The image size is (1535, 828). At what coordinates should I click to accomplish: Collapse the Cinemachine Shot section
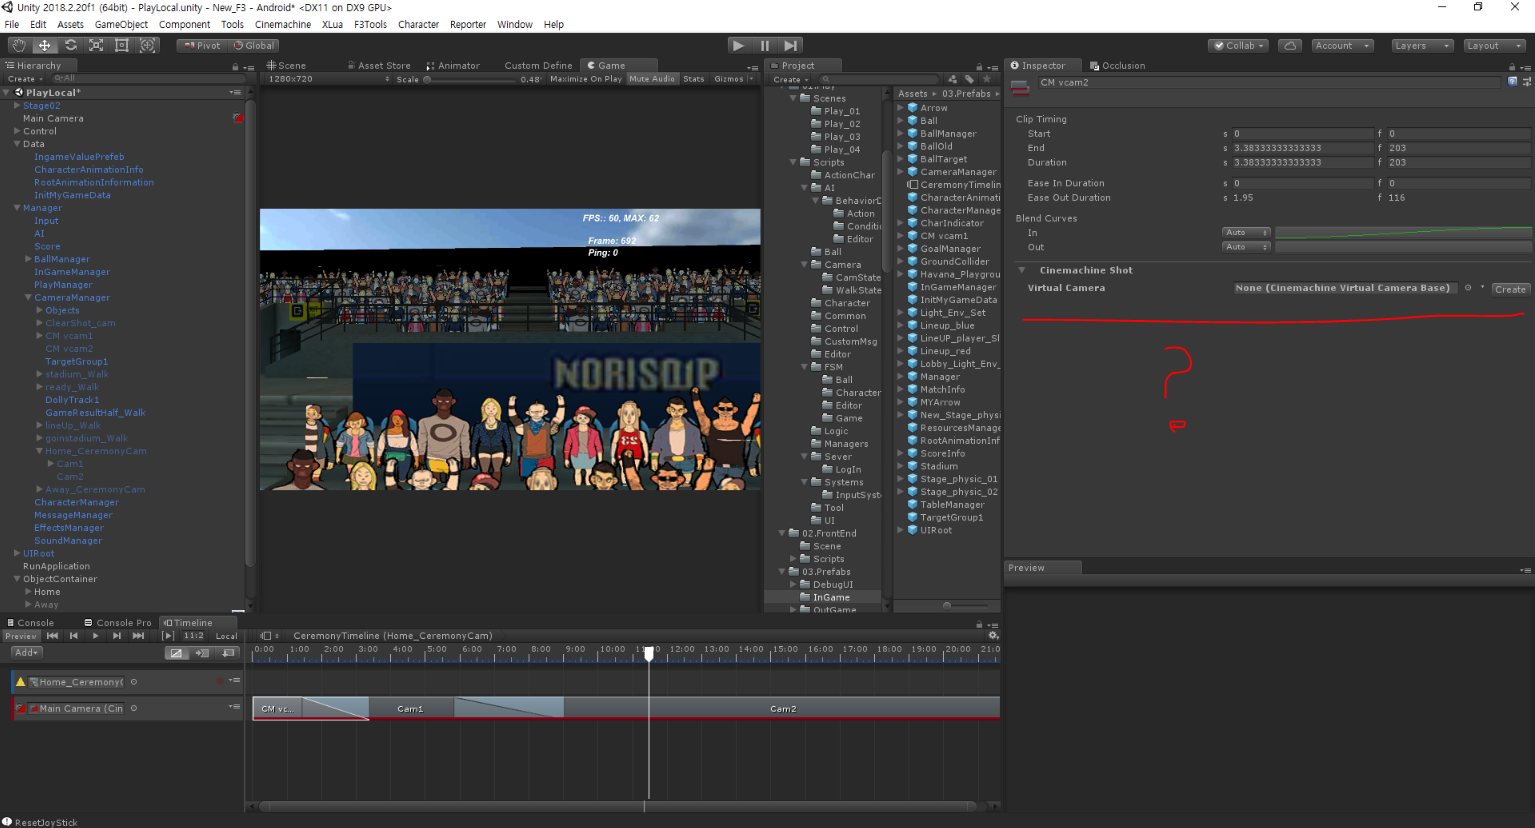pyautogui.click(x=1022, y=270)
